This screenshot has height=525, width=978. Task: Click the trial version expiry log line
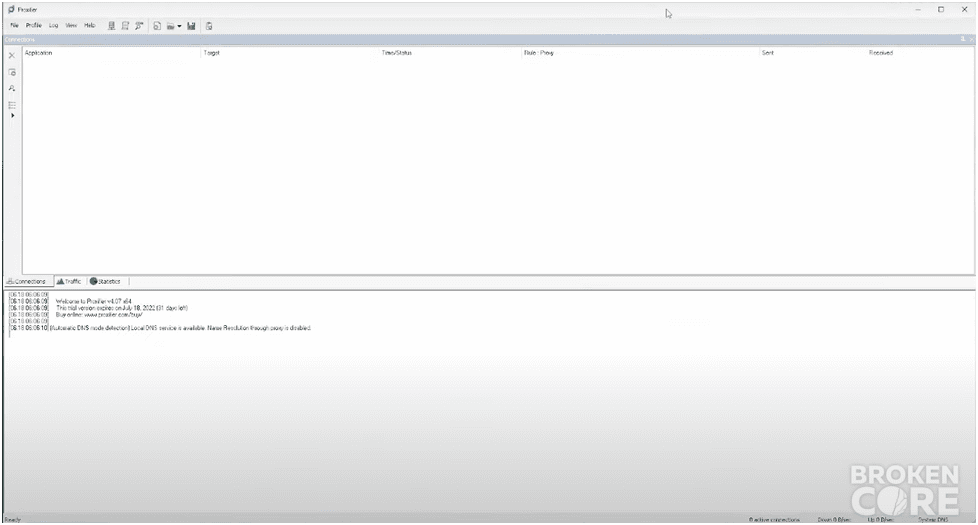tap(122, 308)
